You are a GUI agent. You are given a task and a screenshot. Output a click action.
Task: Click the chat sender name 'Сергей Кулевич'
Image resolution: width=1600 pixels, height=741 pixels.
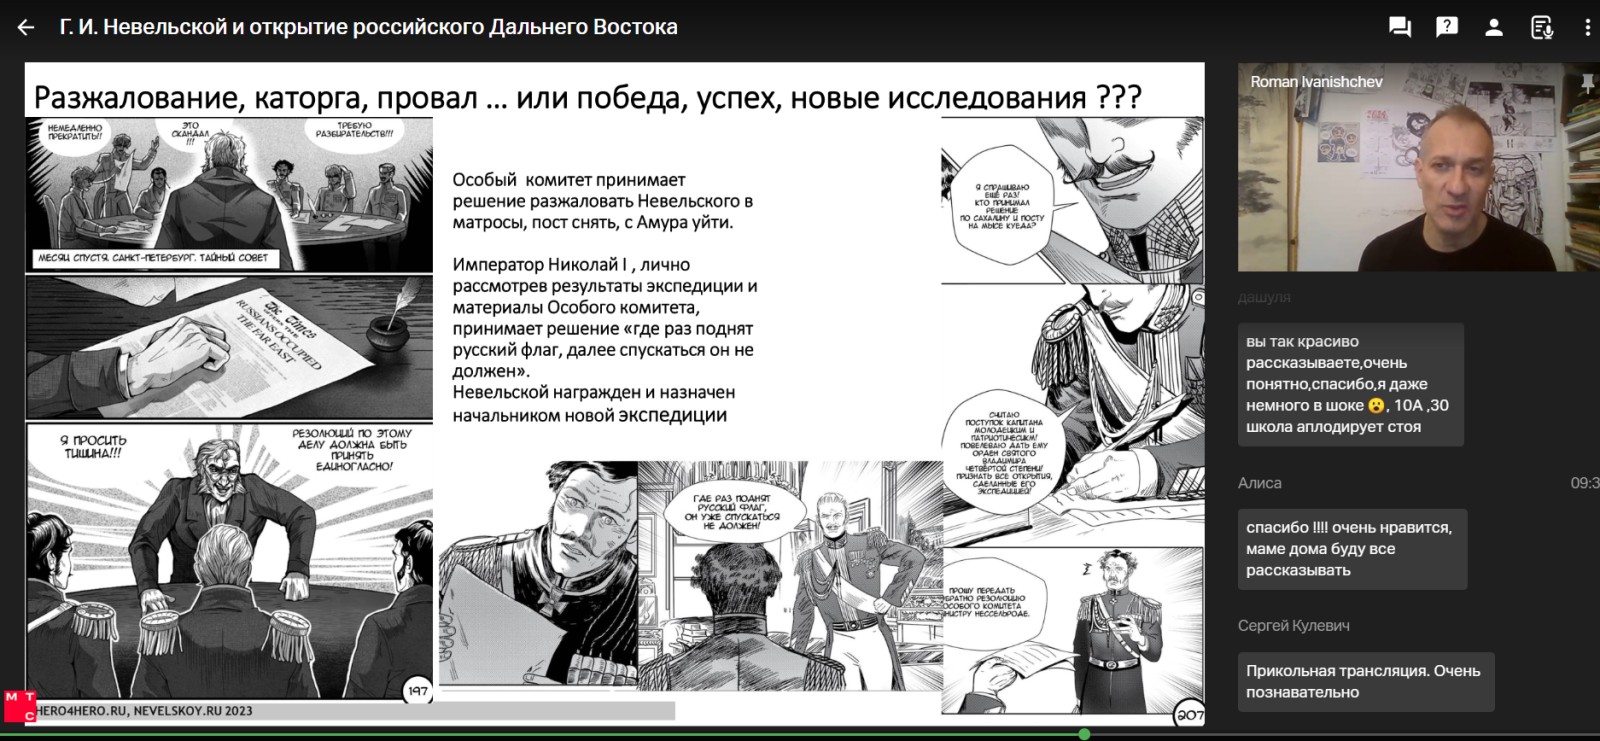1293,626
